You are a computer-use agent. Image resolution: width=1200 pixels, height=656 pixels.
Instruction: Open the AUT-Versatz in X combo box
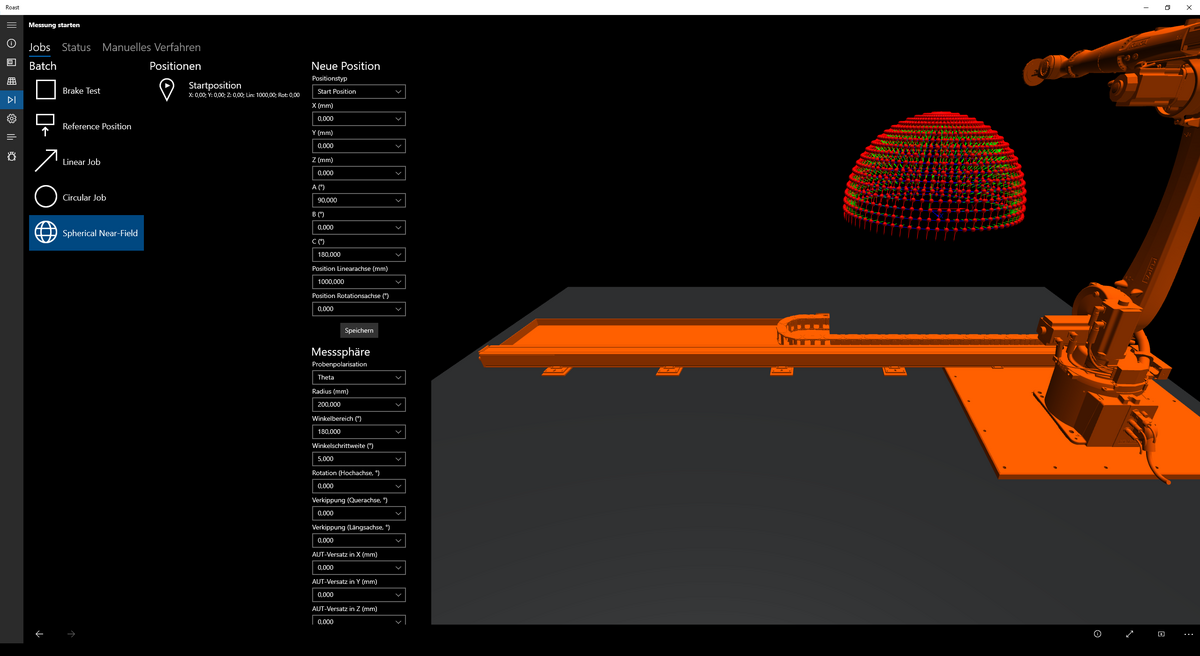coord(358,567)
